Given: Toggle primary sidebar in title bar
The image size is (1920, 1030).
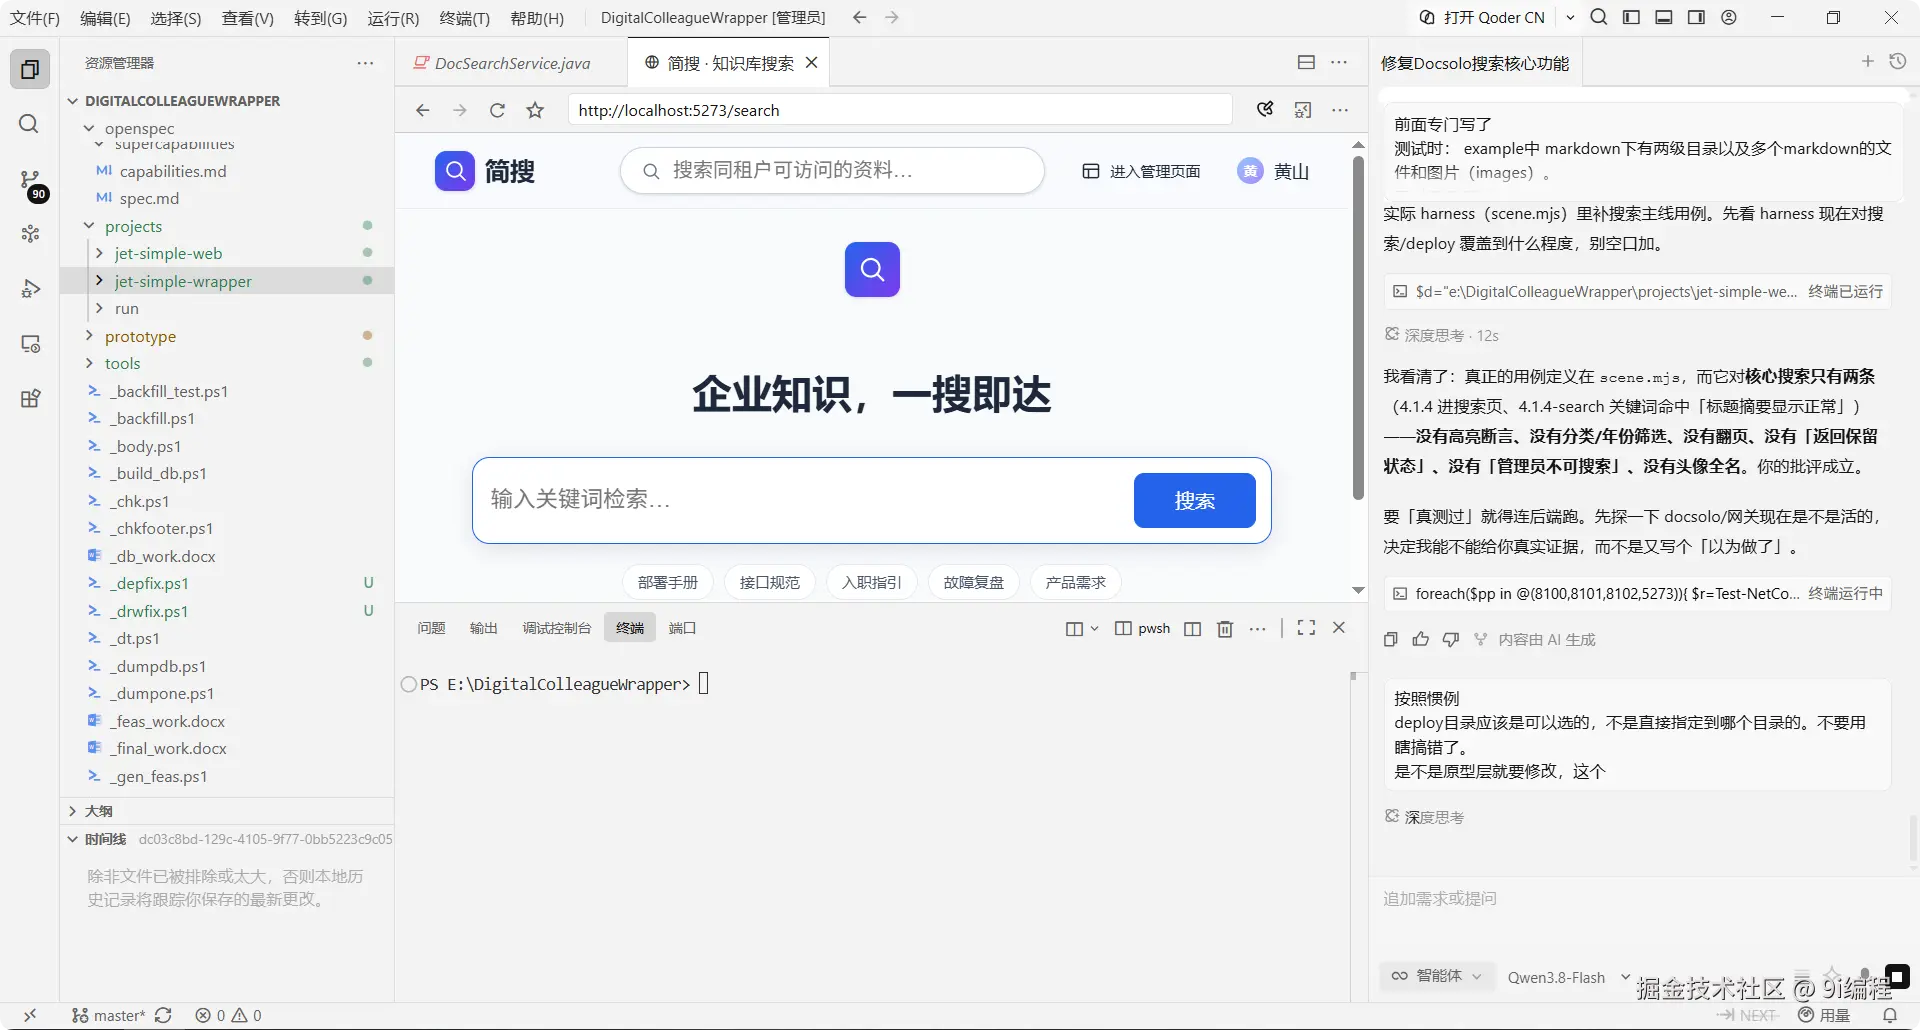Looking at the screenshot, I should point(1631,17).
